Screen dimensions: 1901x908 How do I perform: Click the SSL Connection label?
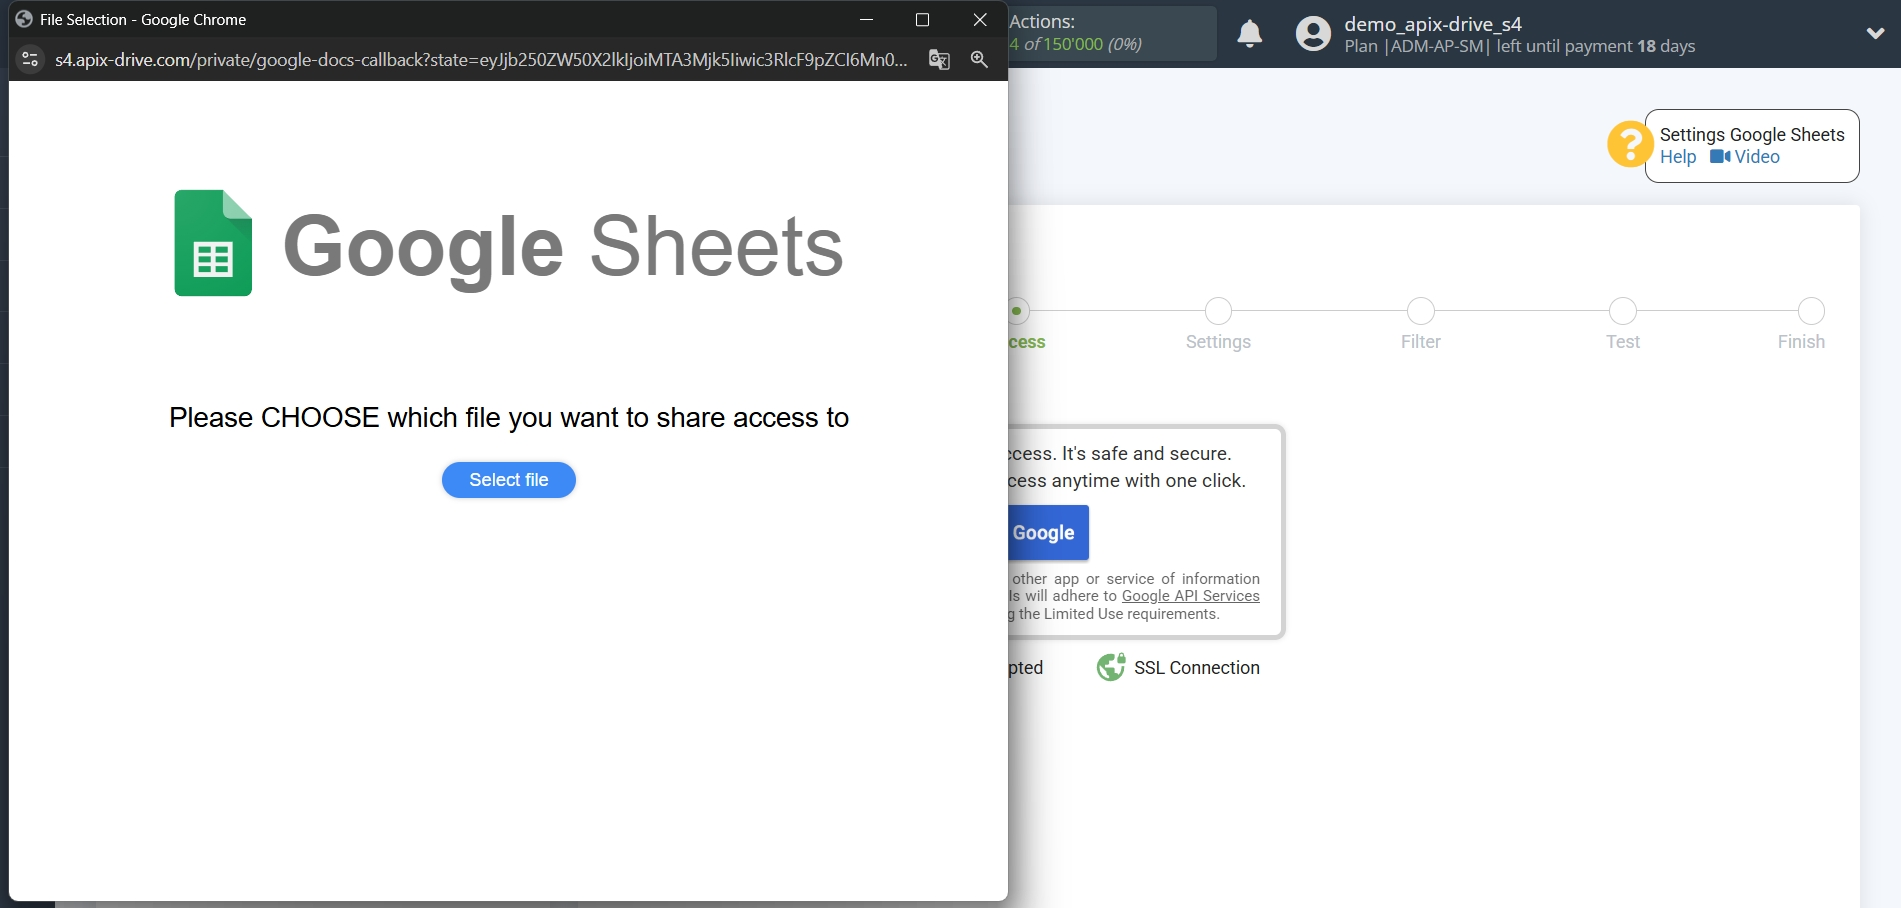pyautogui.click(x=1196, y=668)
